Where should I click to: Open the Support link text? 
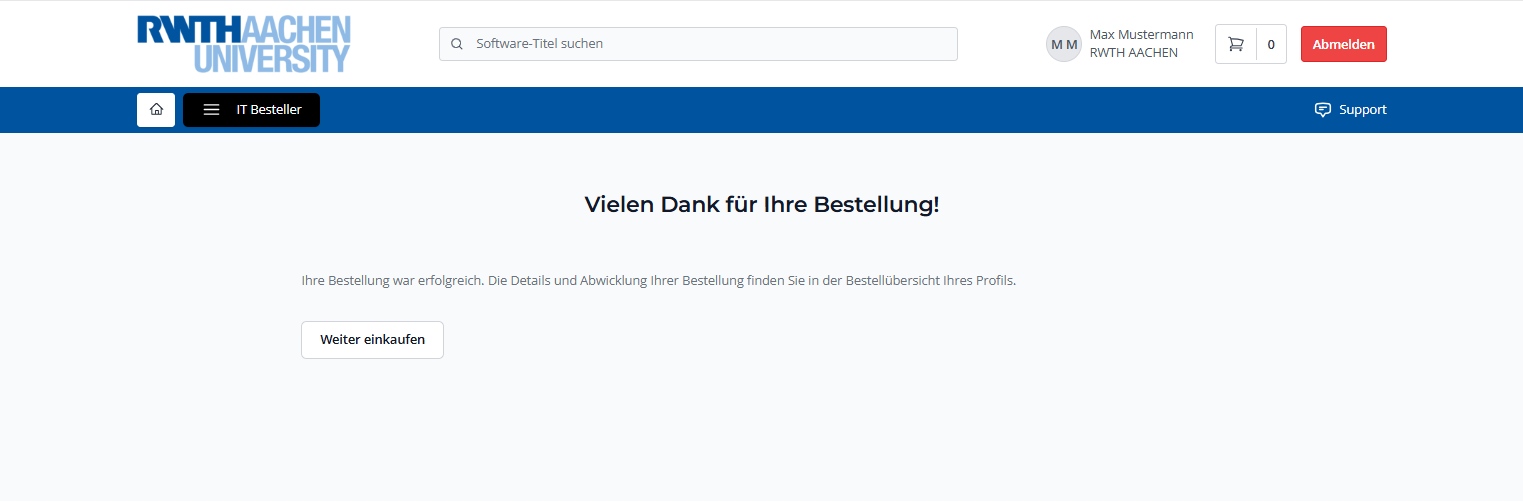point(1362,110)
